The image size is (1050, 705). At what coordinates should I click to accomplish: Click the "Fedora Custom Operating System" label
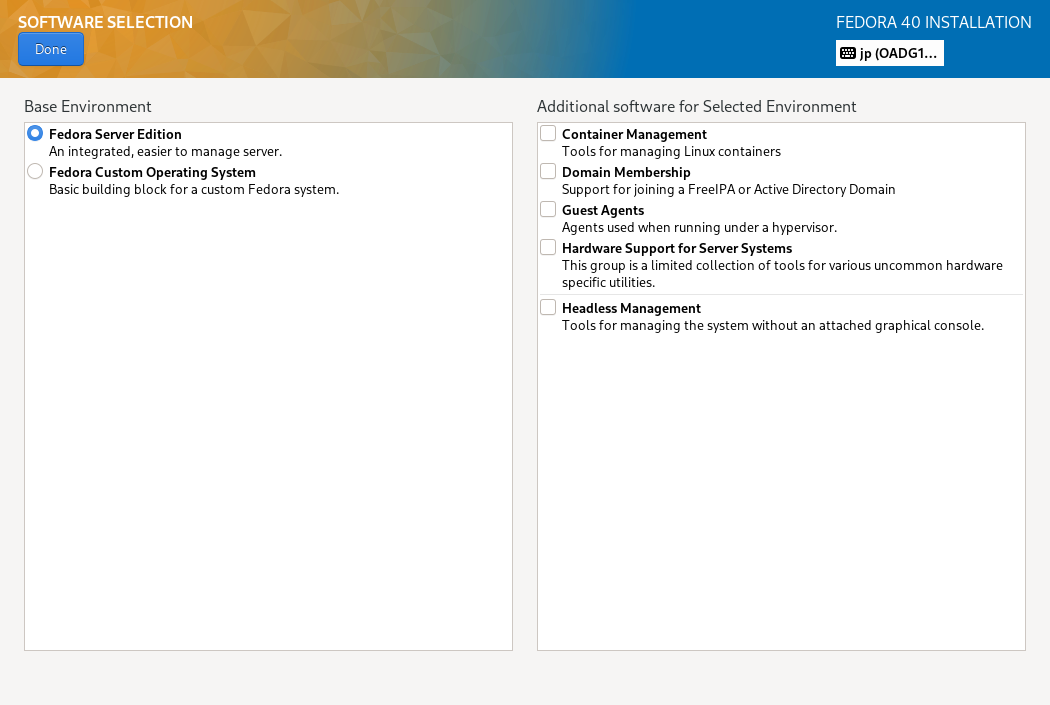coord(152,172)
